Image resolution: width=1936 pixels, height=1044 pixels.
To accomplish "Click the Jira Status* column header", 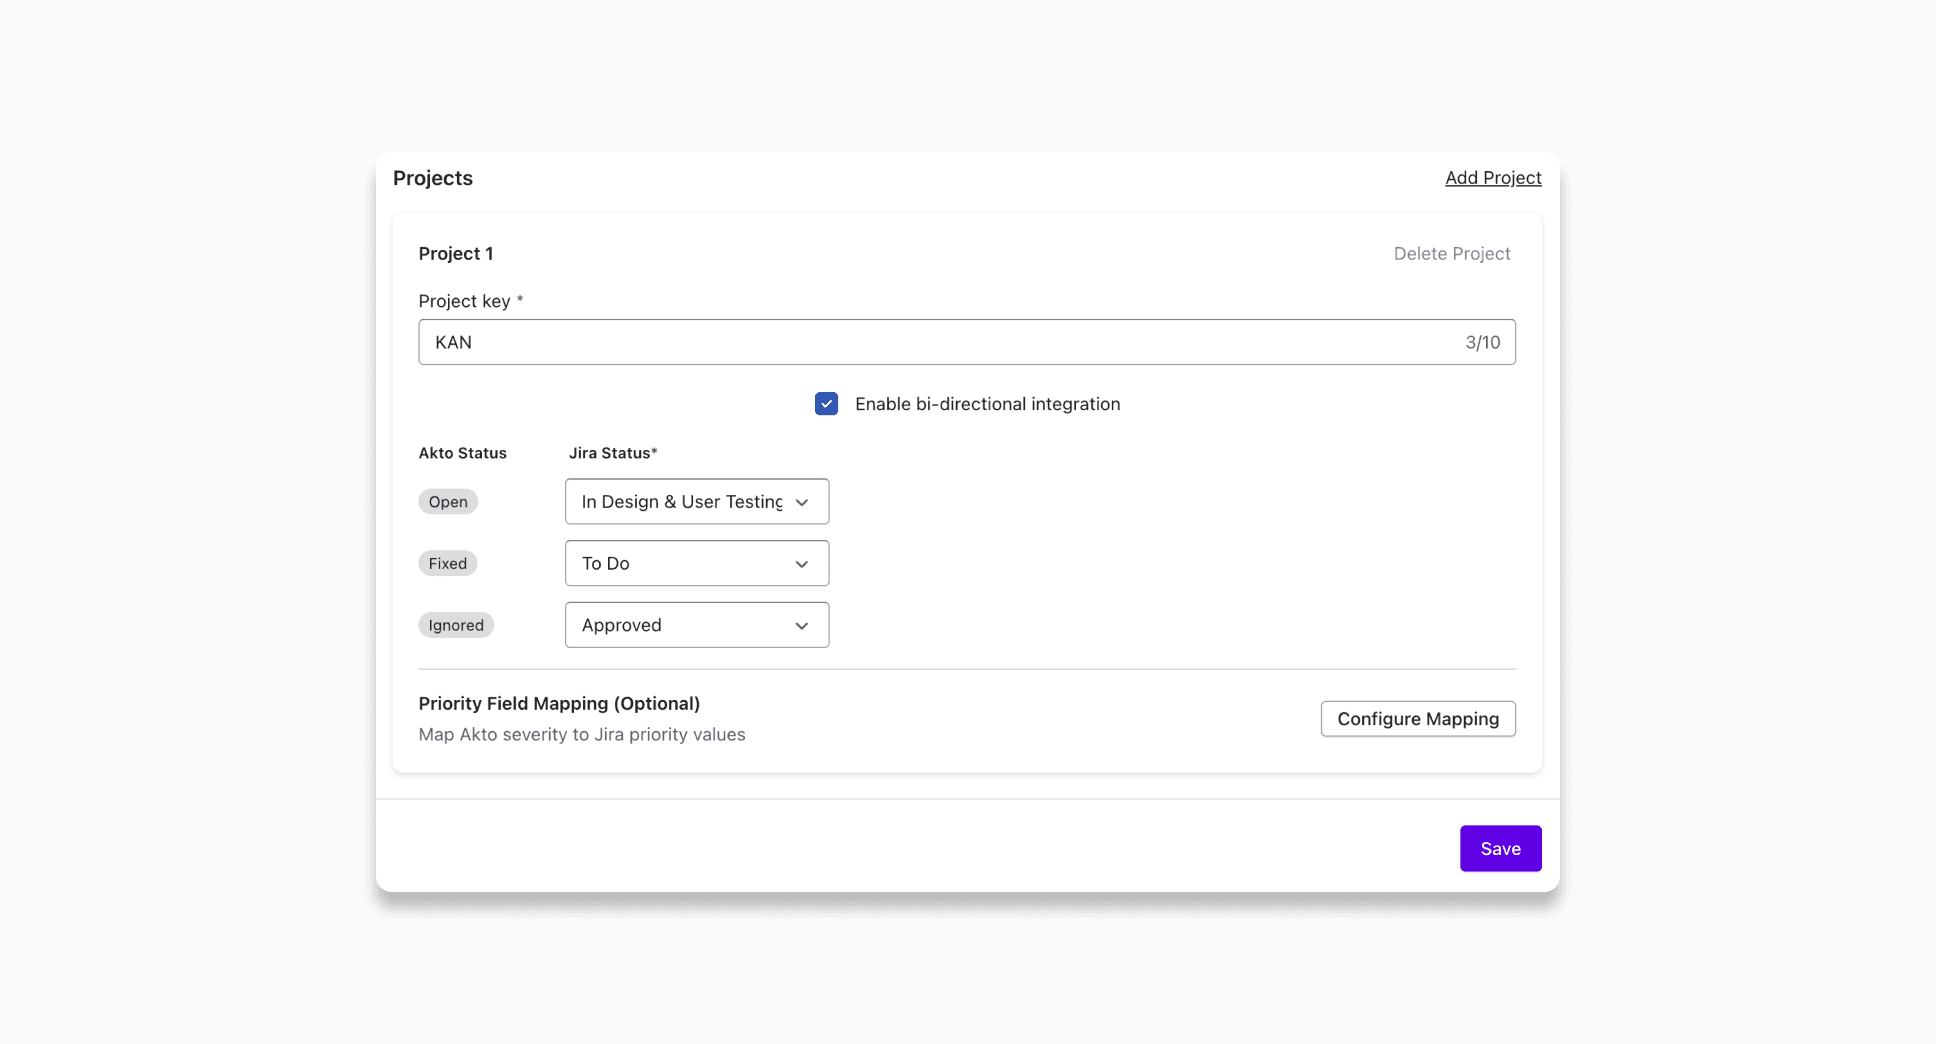I will point(613,453).
